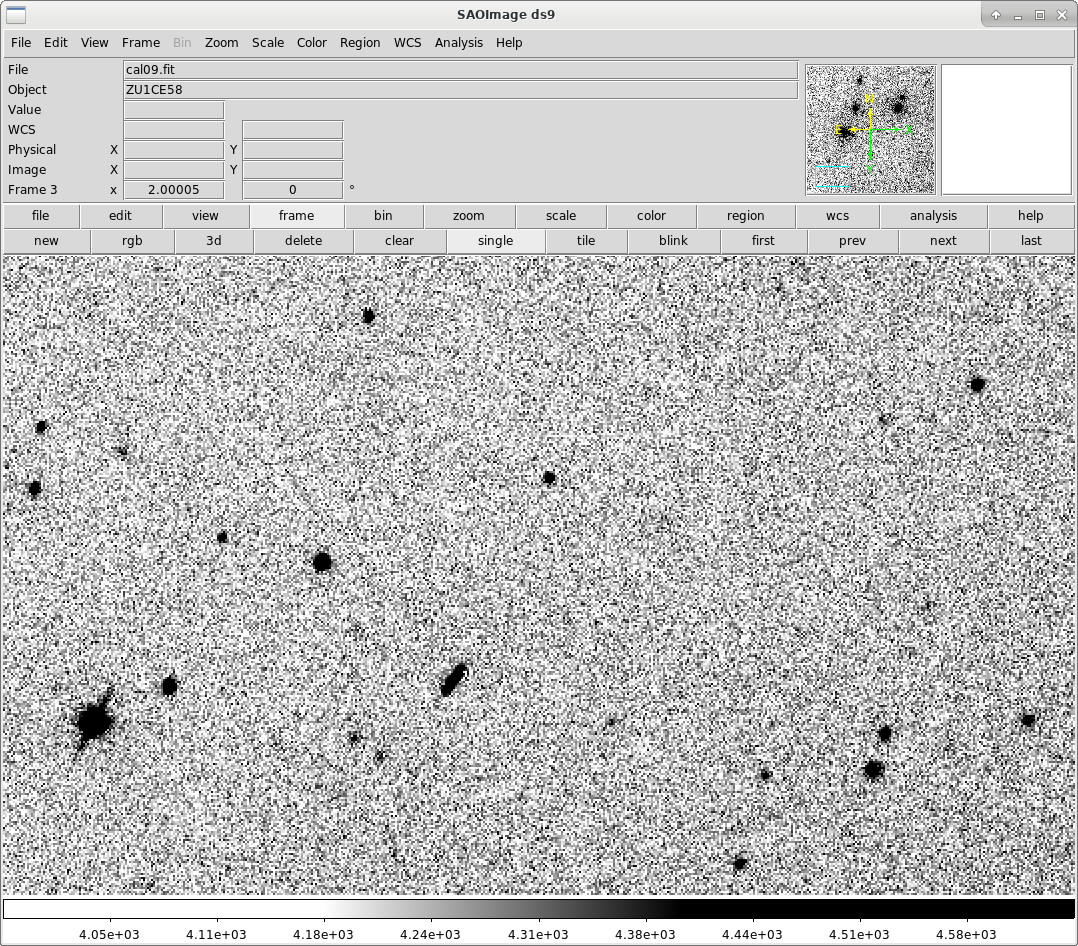The image size is (1078, 946).
Task: Go to the last frame
Action: (x=1031, y=241)
